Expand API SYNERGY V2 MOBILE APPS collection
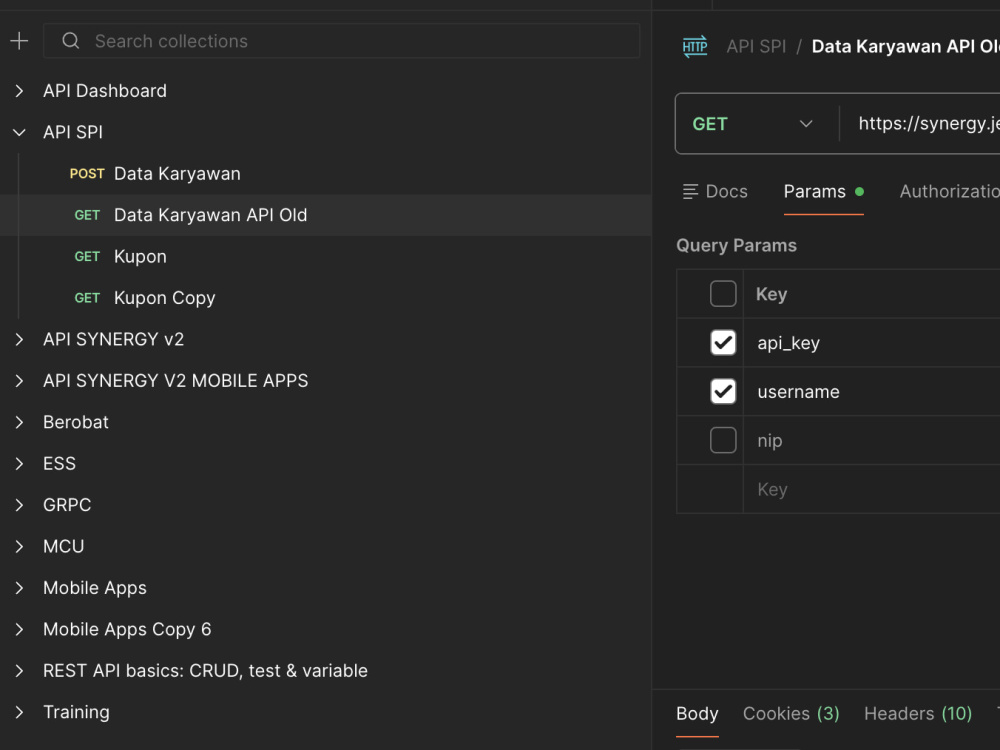Viewport: 1000px width, 750px height. tap(19, 381)
